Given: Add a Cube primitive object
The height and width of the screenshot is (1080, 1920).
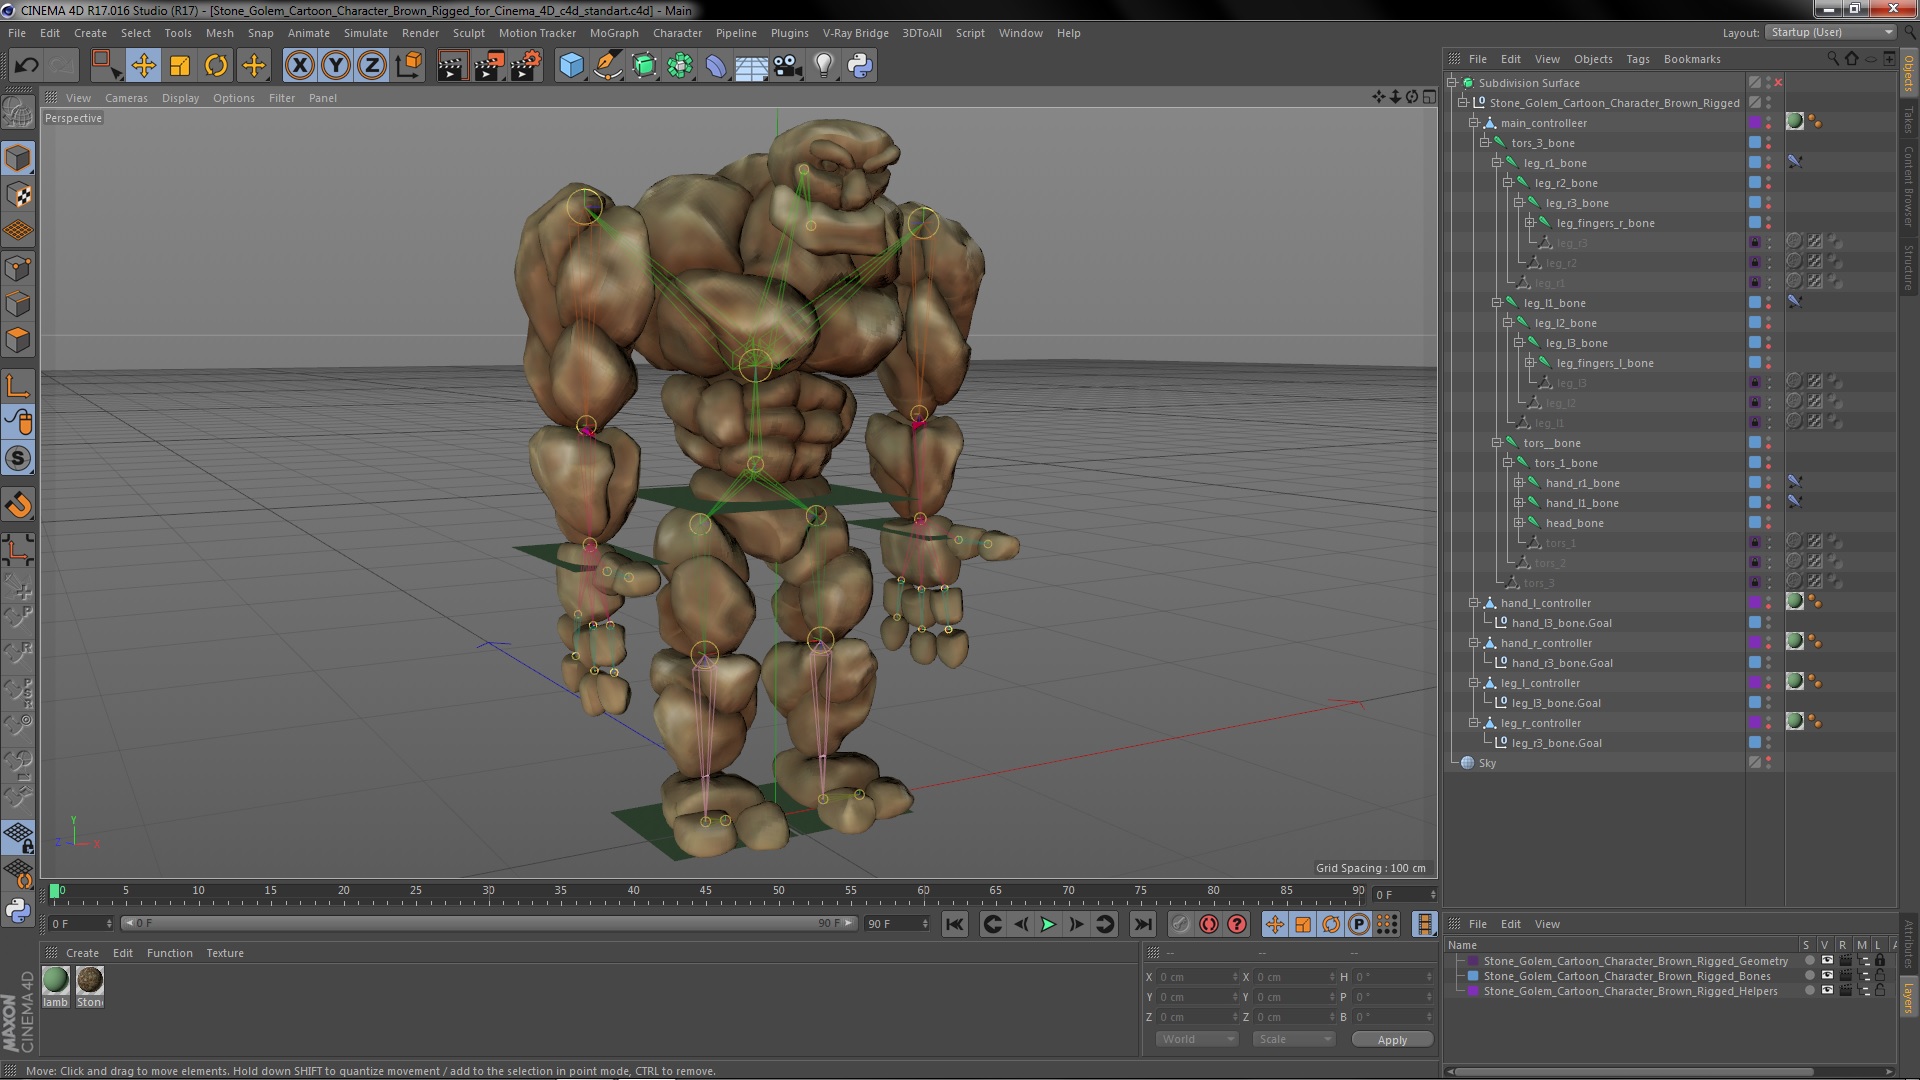Looking at the screenshot, I should point(571,66).
